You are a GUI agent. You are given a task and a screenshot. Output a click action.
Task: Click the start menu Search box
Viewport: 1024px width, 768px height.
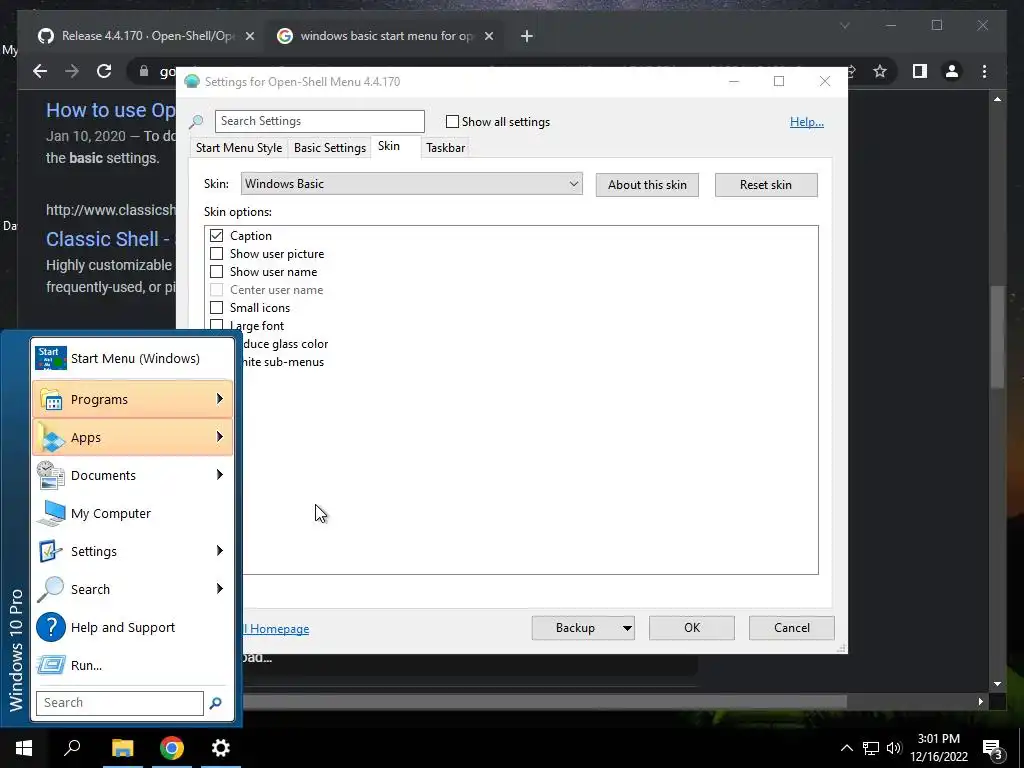click(120, 703)
